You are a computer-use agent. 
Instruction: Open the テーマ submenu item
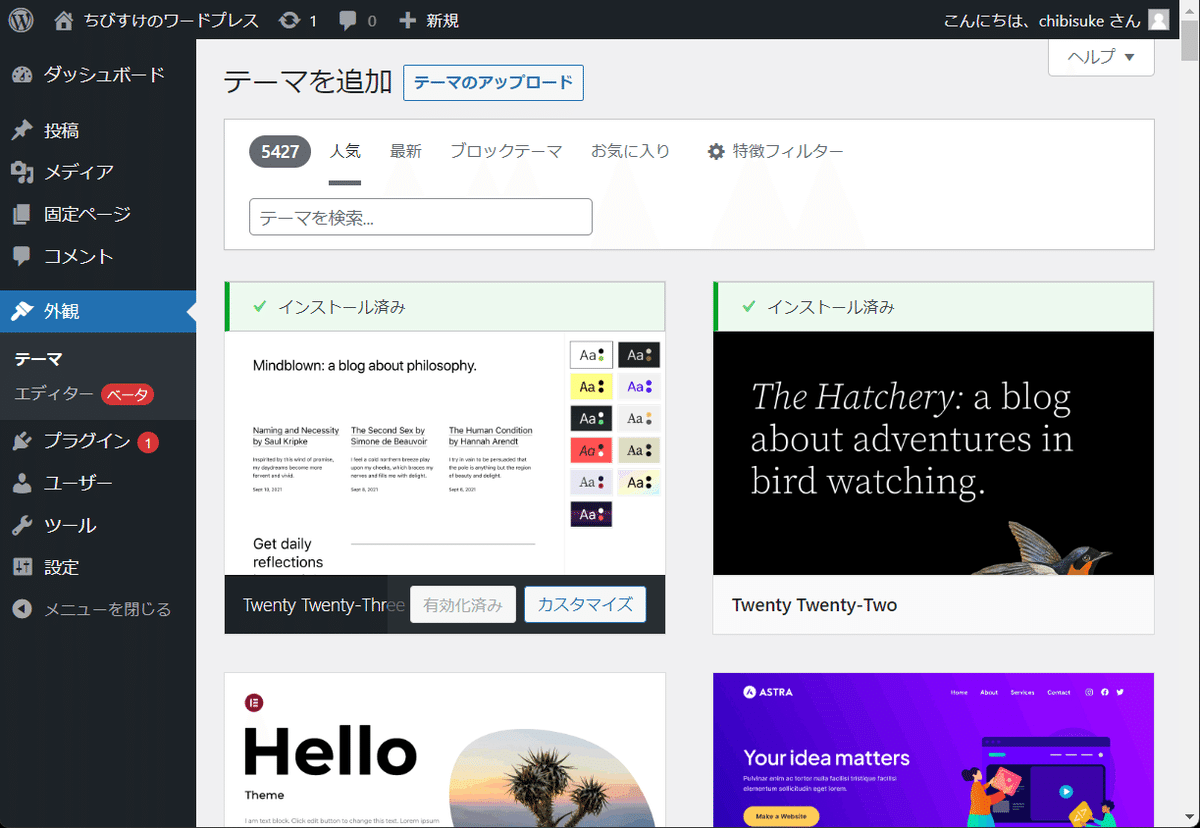(x=39, y=359)
